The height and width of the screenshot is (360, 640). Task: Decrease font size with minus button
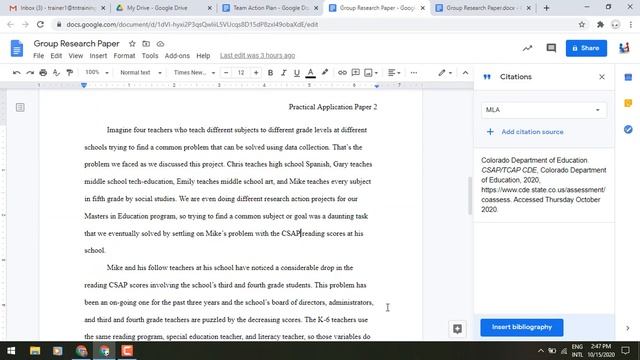[226, 73]
